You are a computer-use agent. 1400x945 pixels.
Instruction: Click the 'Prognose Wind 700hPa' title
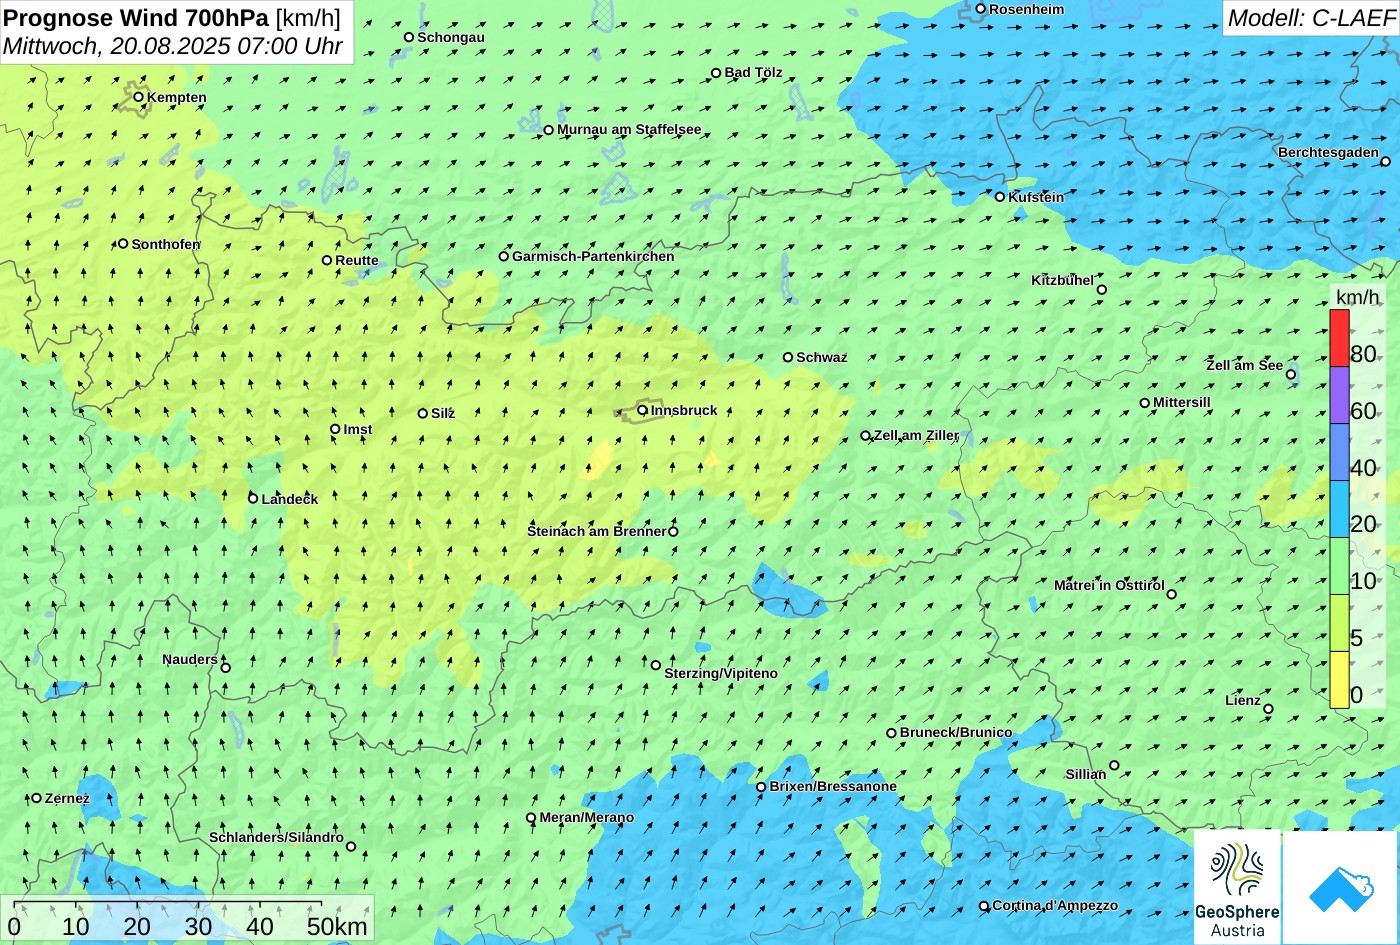tap(136, 17)
